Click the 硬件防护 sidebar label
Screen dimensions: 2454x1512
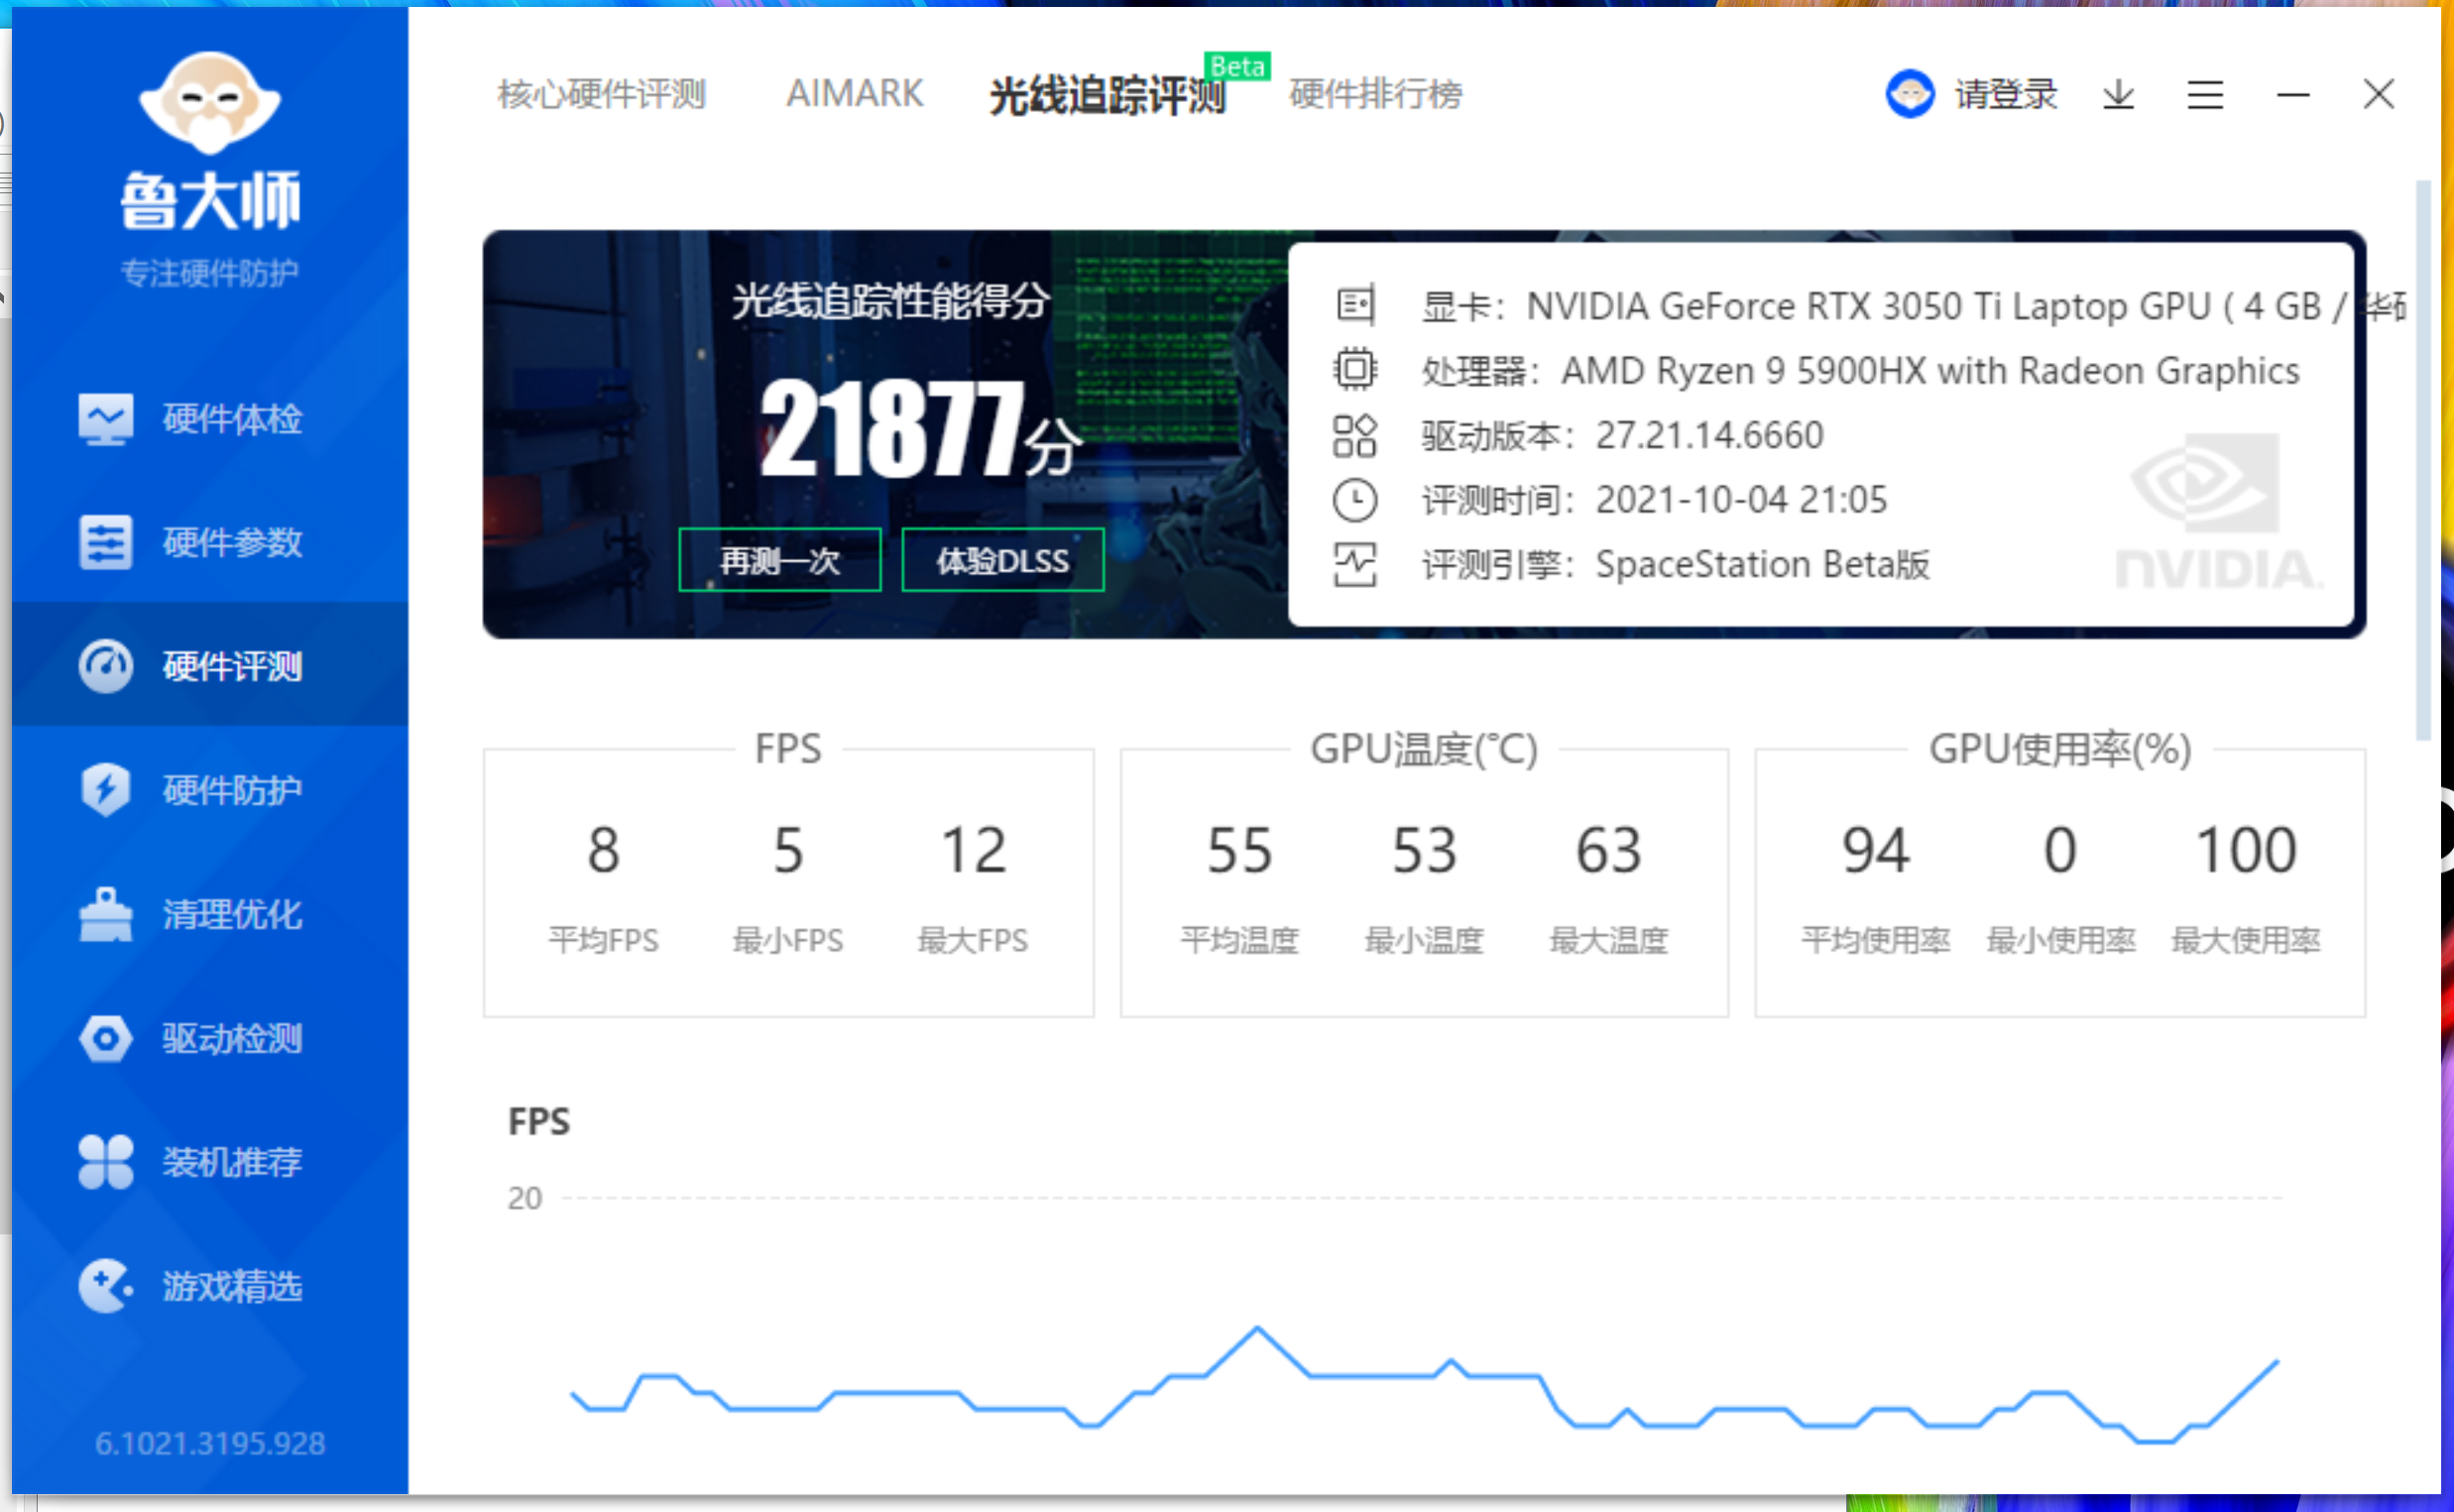(232, 791)
